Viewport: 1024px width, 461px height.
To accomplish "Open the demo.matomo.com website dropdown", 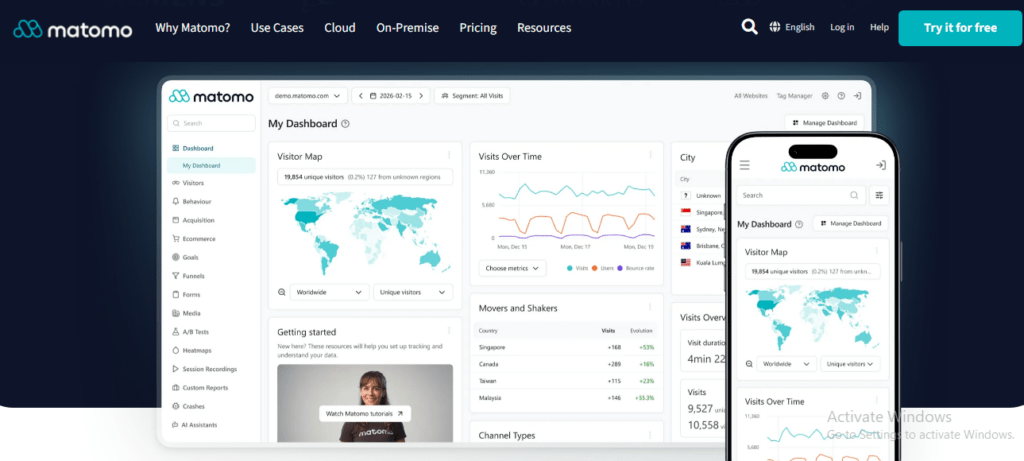I will [308, 96].
